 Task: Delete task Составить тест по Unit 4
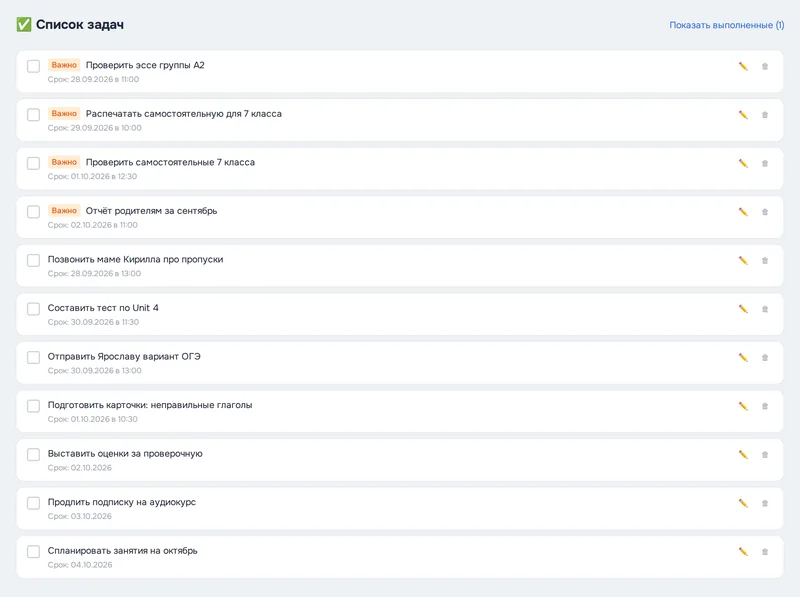tap(765, 309)
